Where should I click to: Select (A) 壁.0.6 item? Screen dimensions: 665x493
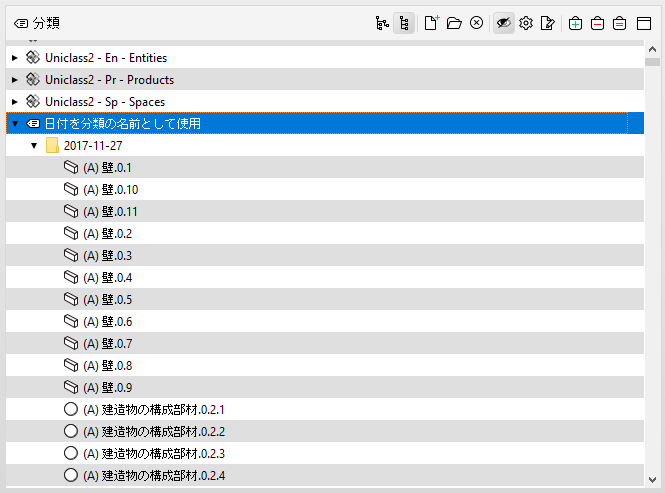pos(325,322)
